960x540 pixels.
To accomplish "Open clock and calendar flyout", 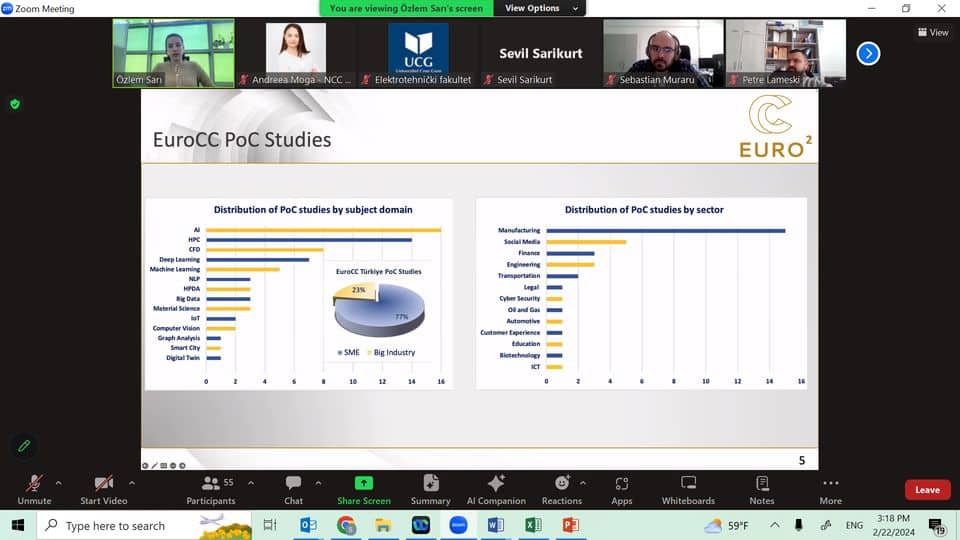I will click(x=894, y=525).
